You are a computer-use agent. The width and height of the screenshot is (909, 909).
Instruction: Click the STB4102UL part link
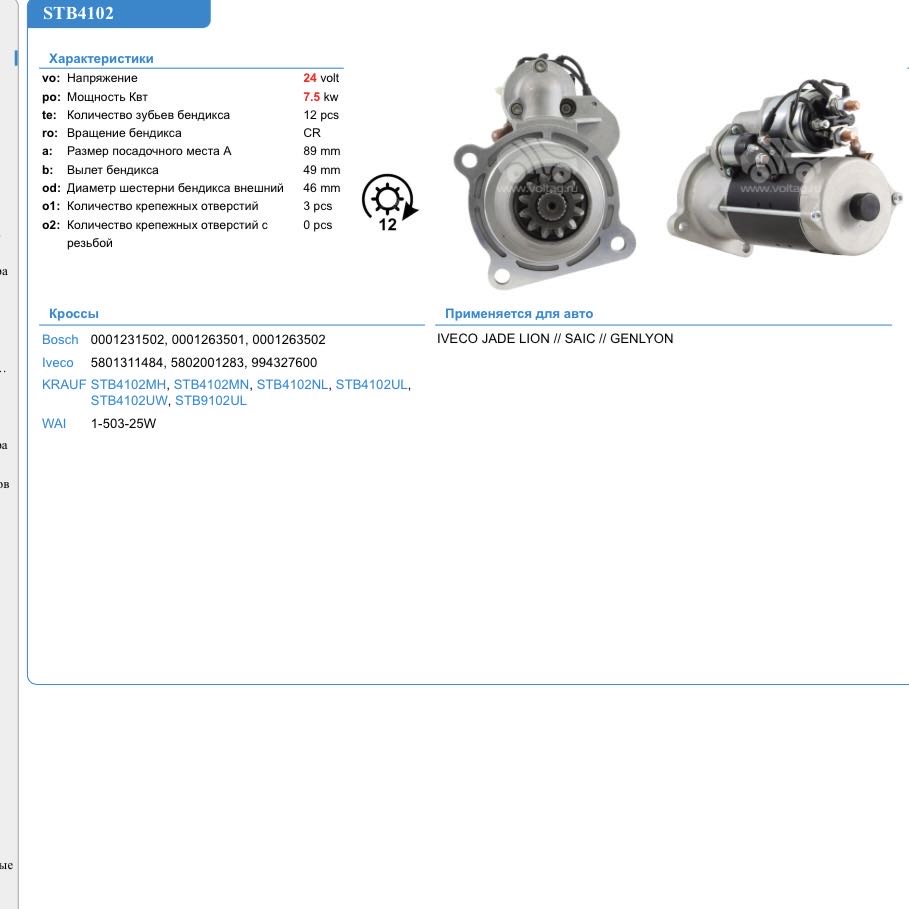371,385
